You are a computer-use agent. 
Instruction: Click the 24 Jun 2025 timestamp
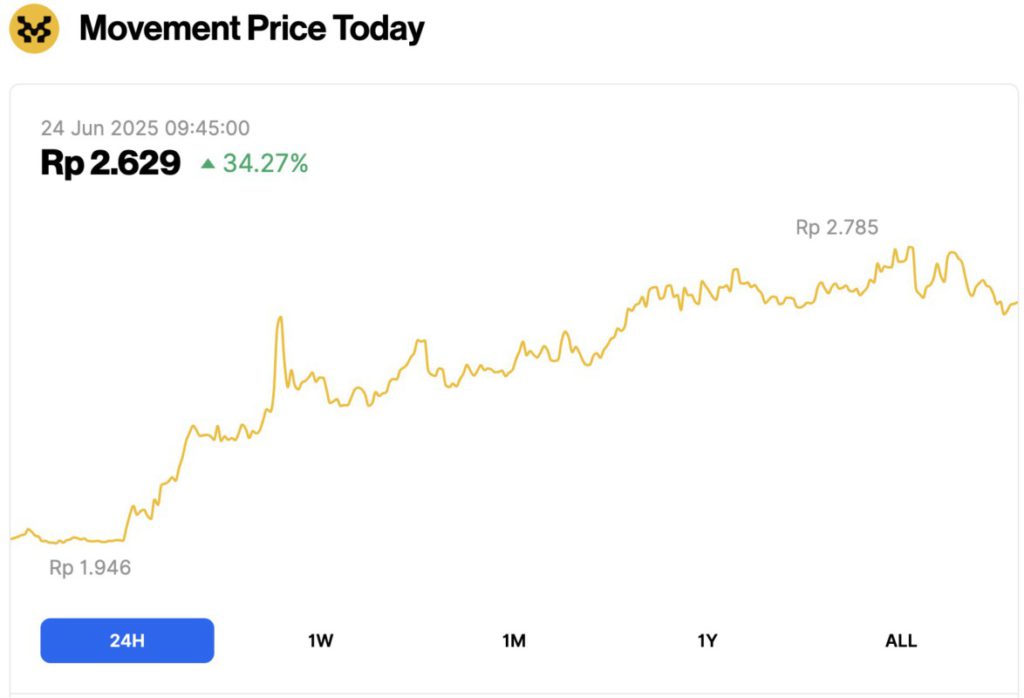145,128
